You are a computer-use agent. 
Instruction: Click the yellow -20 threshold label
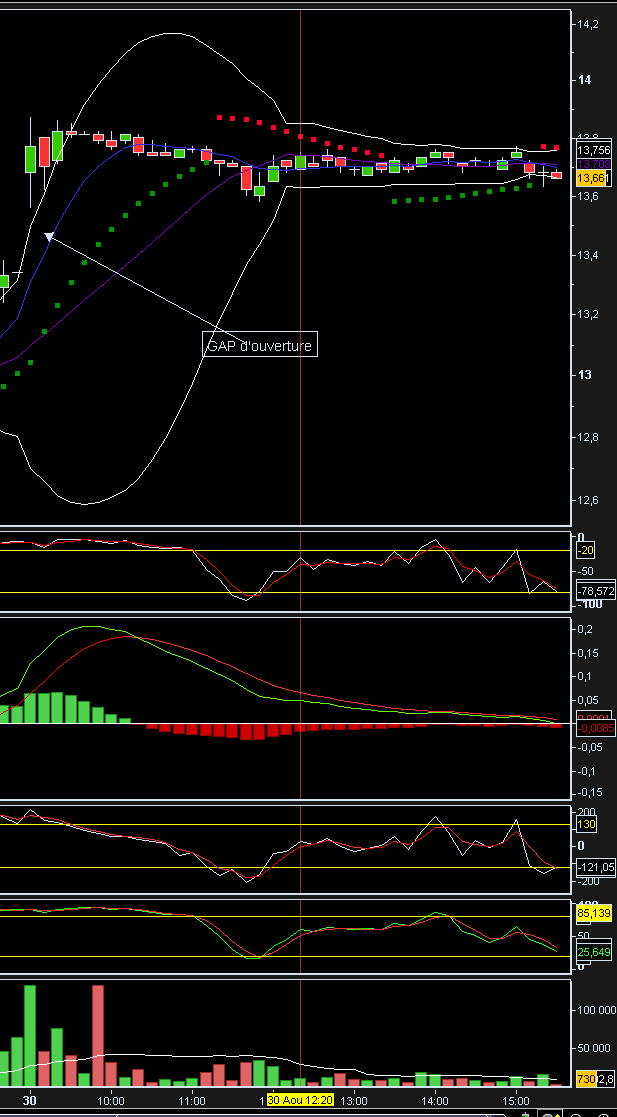click(586, 550)
